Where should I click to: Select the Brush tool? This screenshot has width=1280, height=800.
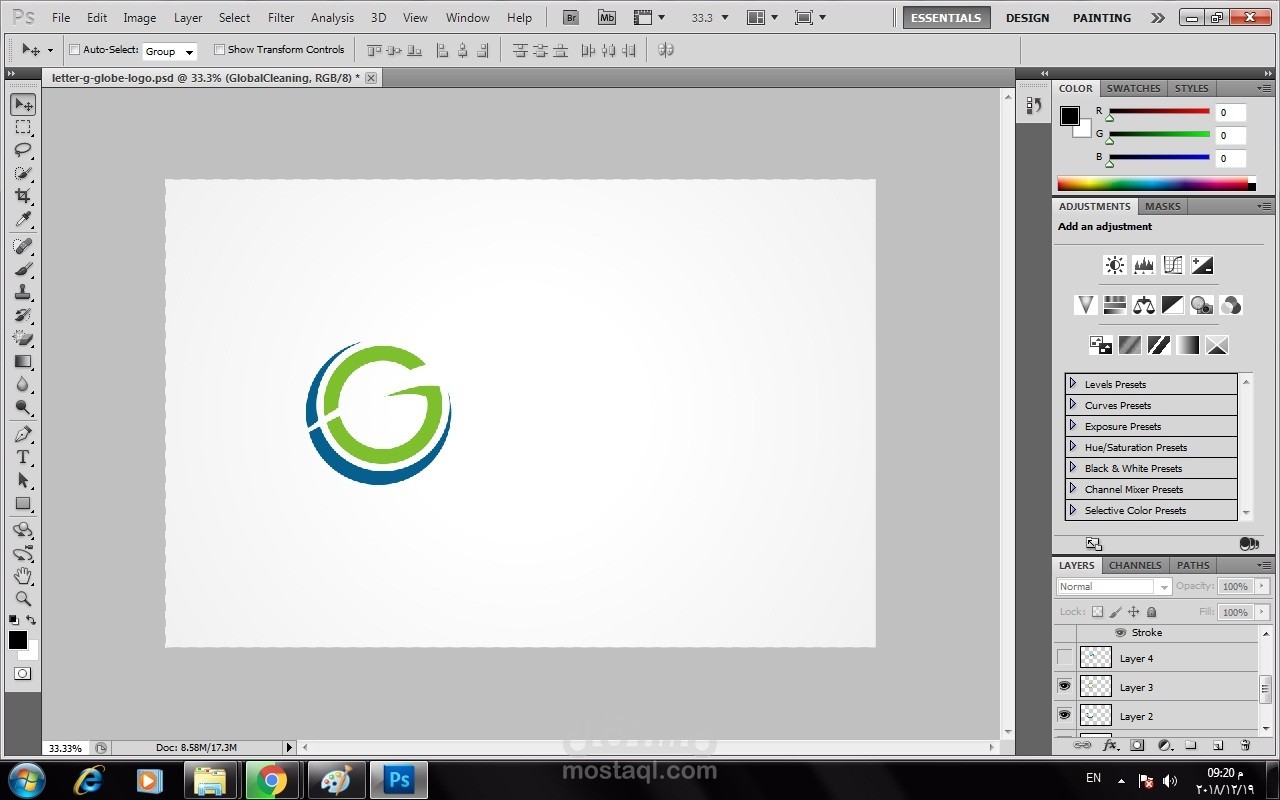click(x=23, y=269)
